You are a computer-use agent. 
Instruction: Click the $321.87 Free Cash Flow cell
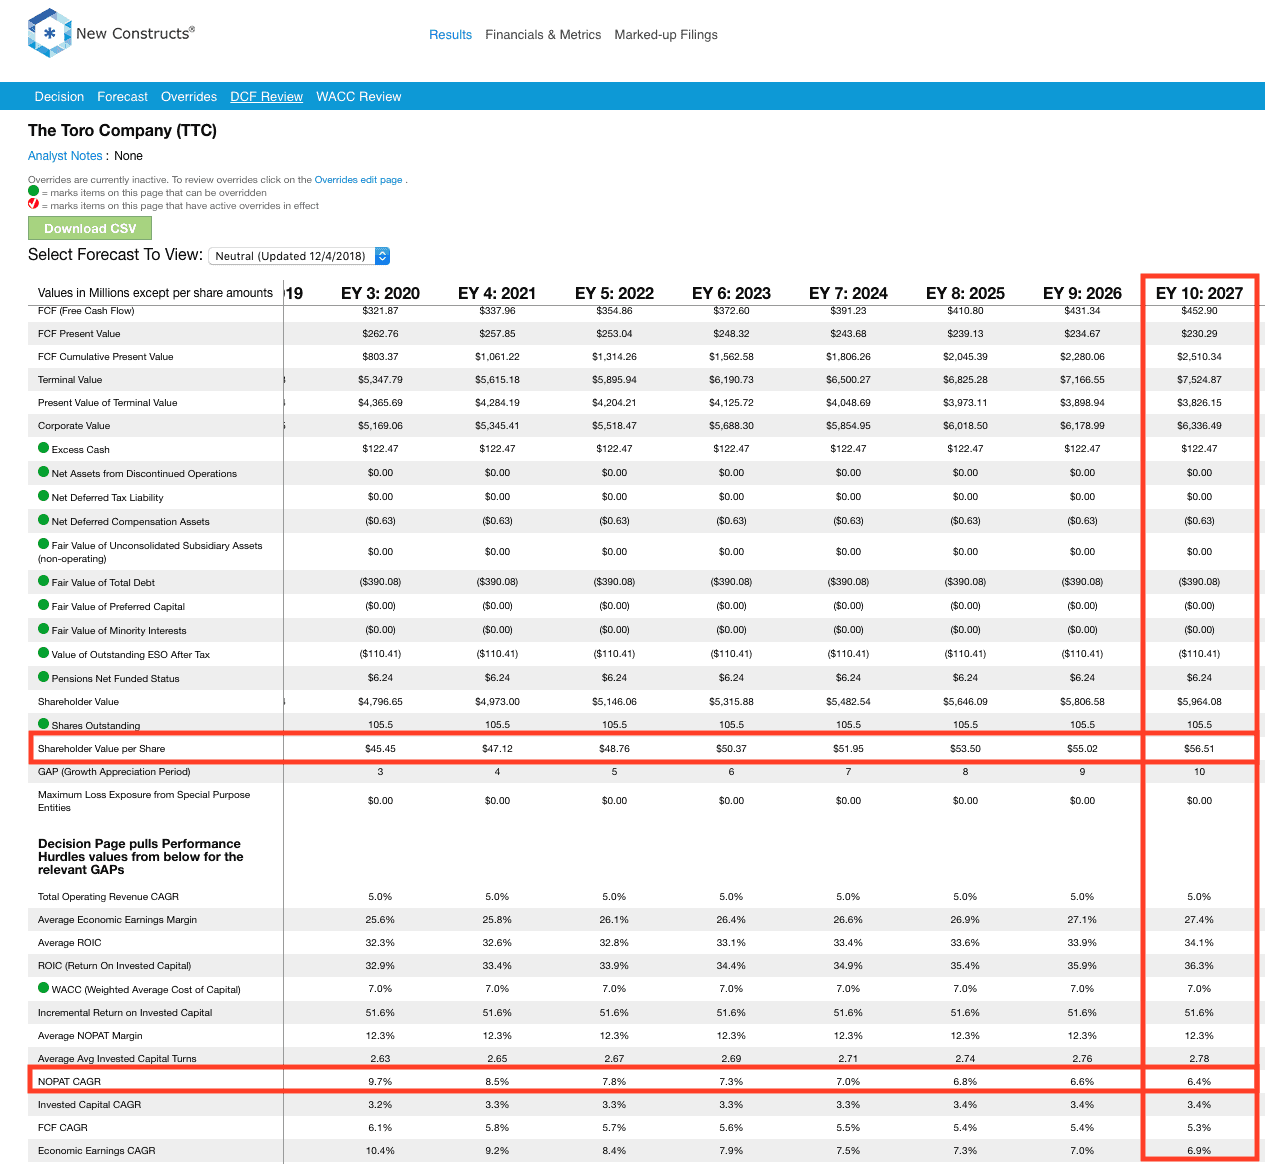[x=380, y=311]
